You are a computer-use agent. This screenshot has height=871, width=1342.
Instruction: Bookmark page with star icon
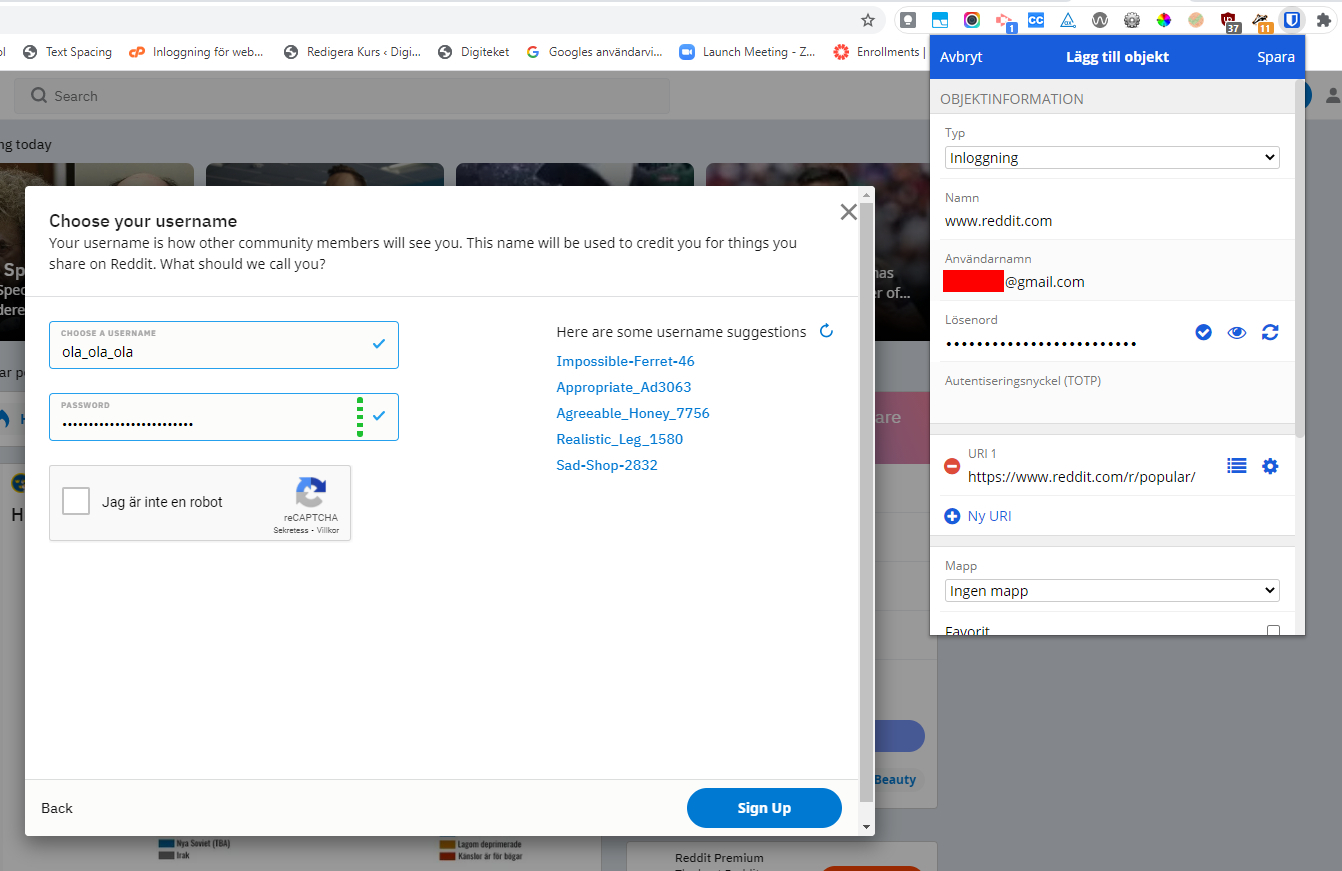point(868,20)
